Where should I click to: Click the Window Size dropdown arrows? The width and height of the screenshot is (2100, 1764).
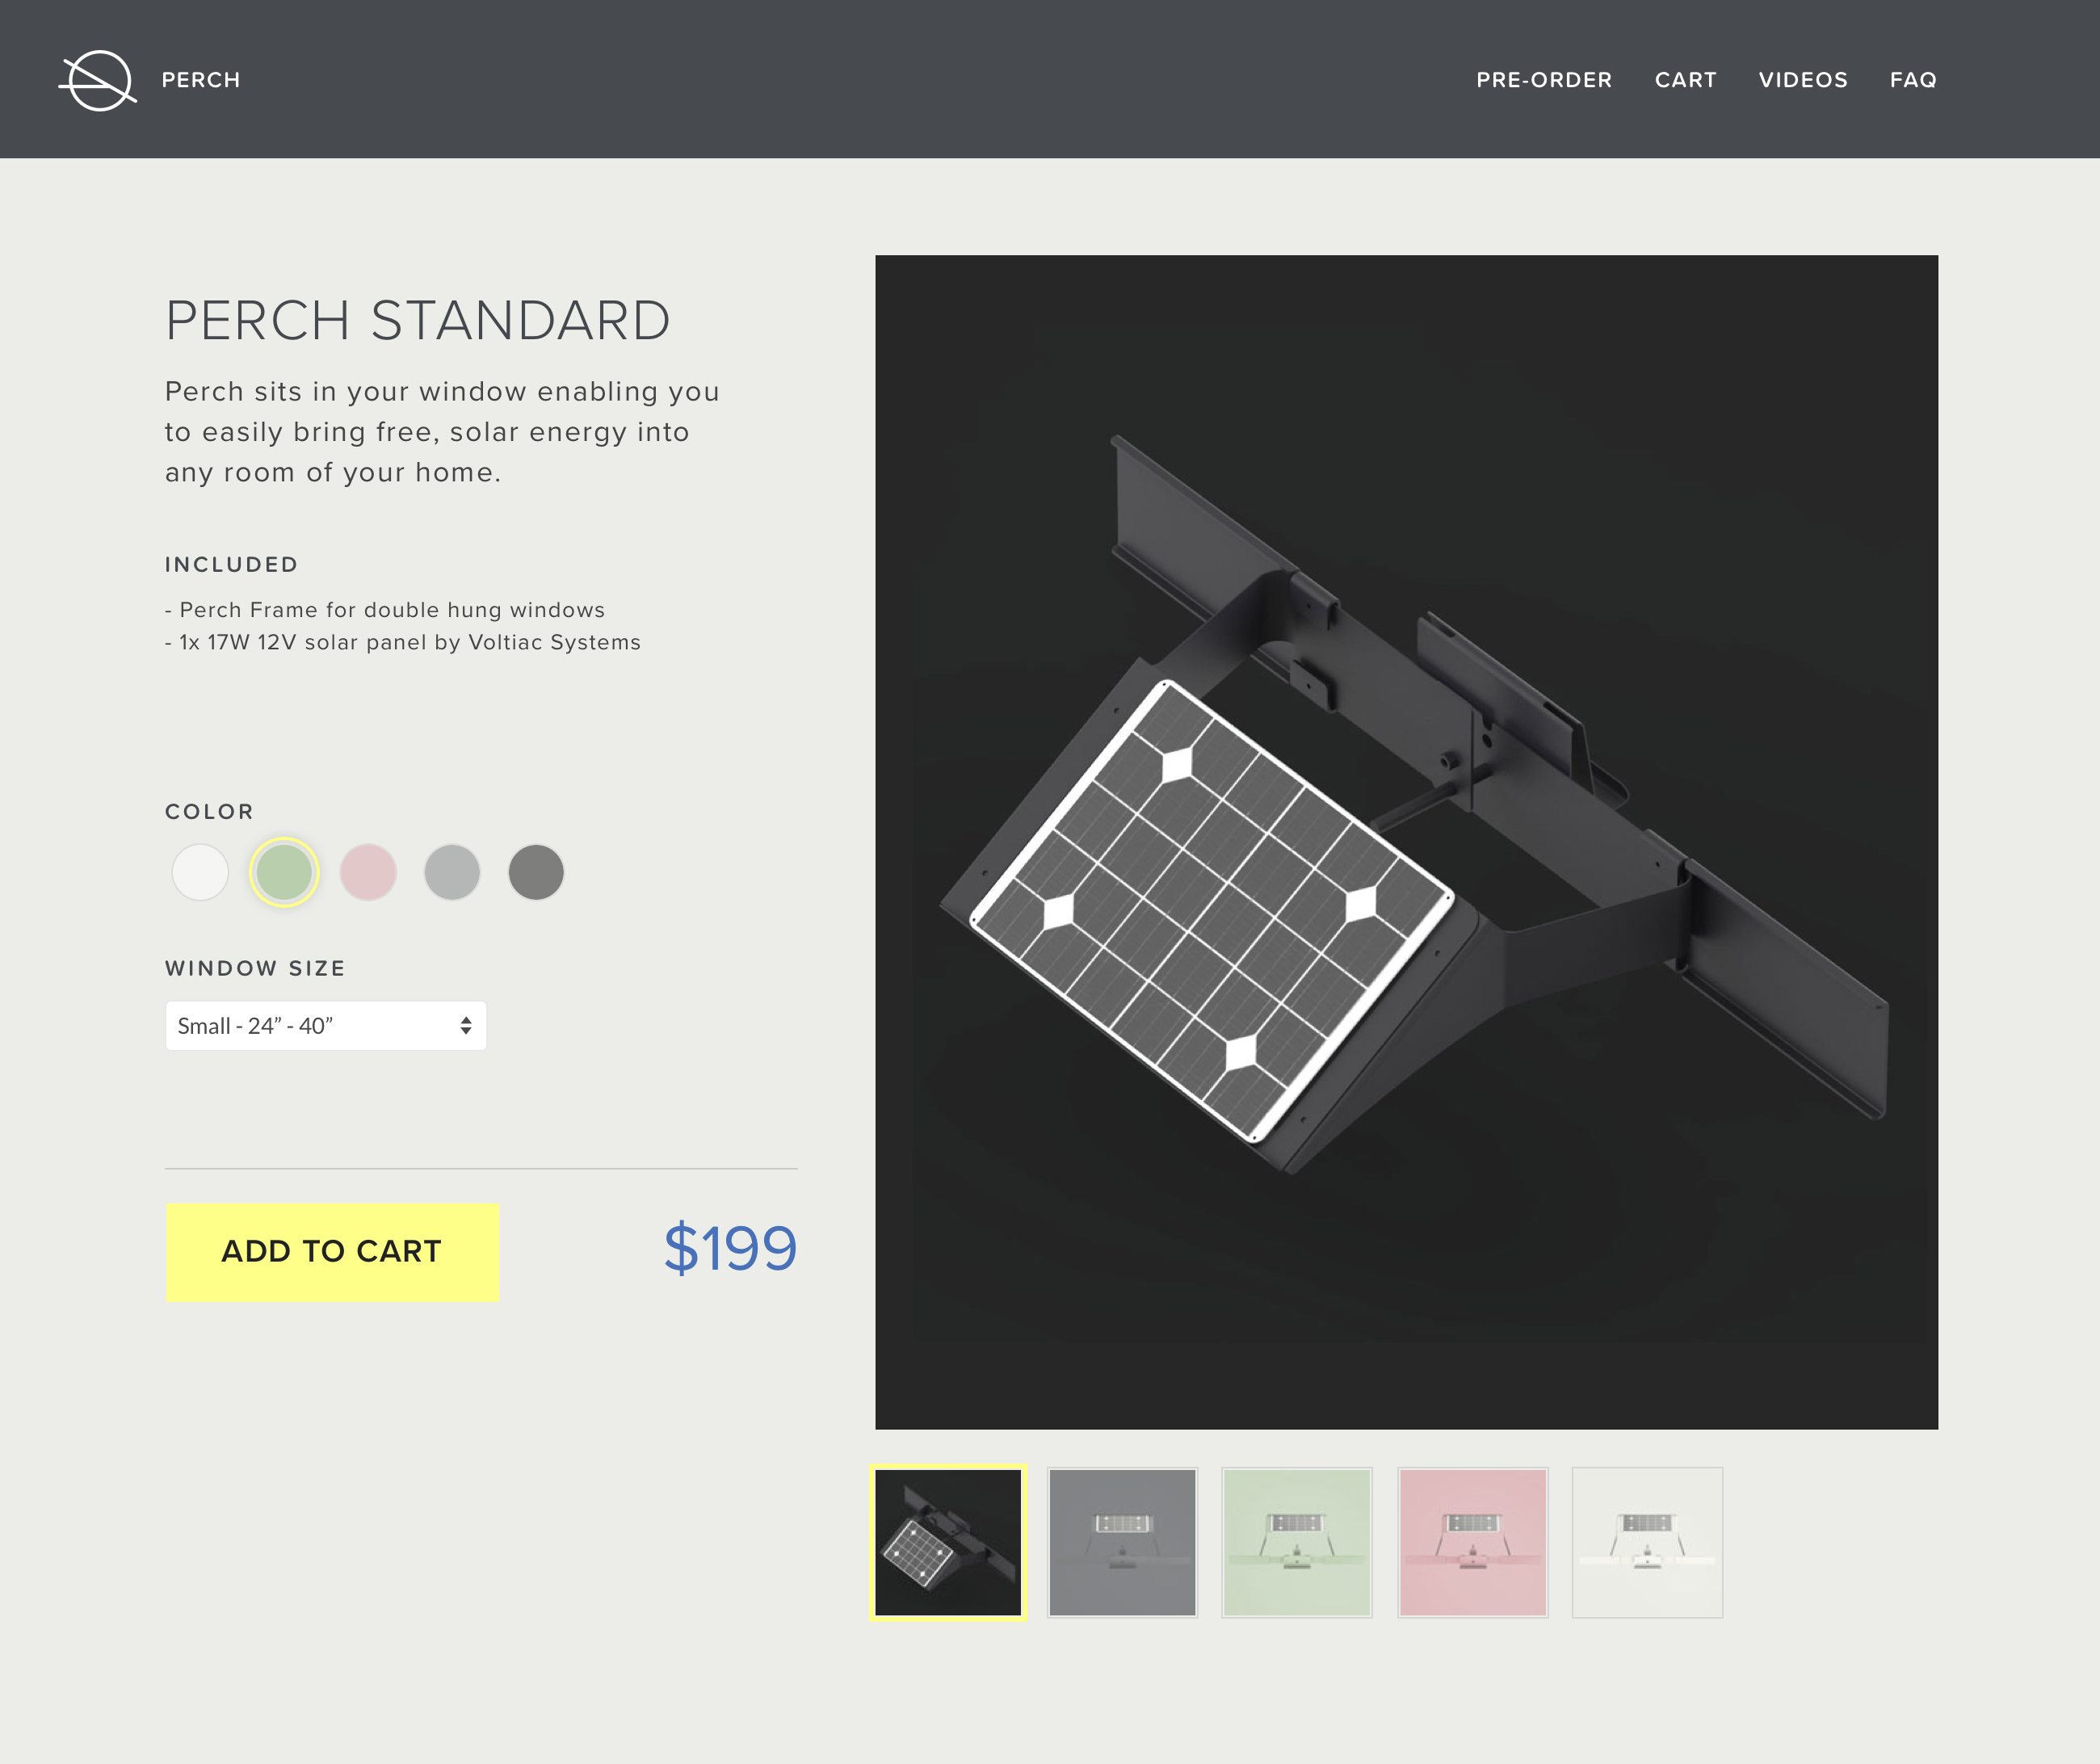[x=466, y=1026]
